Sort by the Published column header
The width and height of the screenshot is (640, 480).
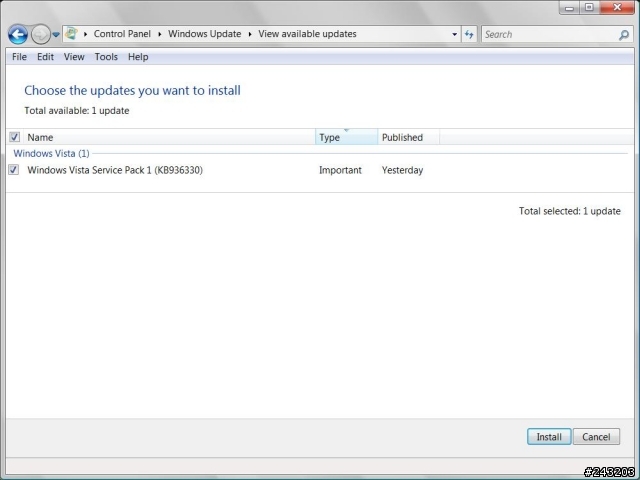(409, 137)
